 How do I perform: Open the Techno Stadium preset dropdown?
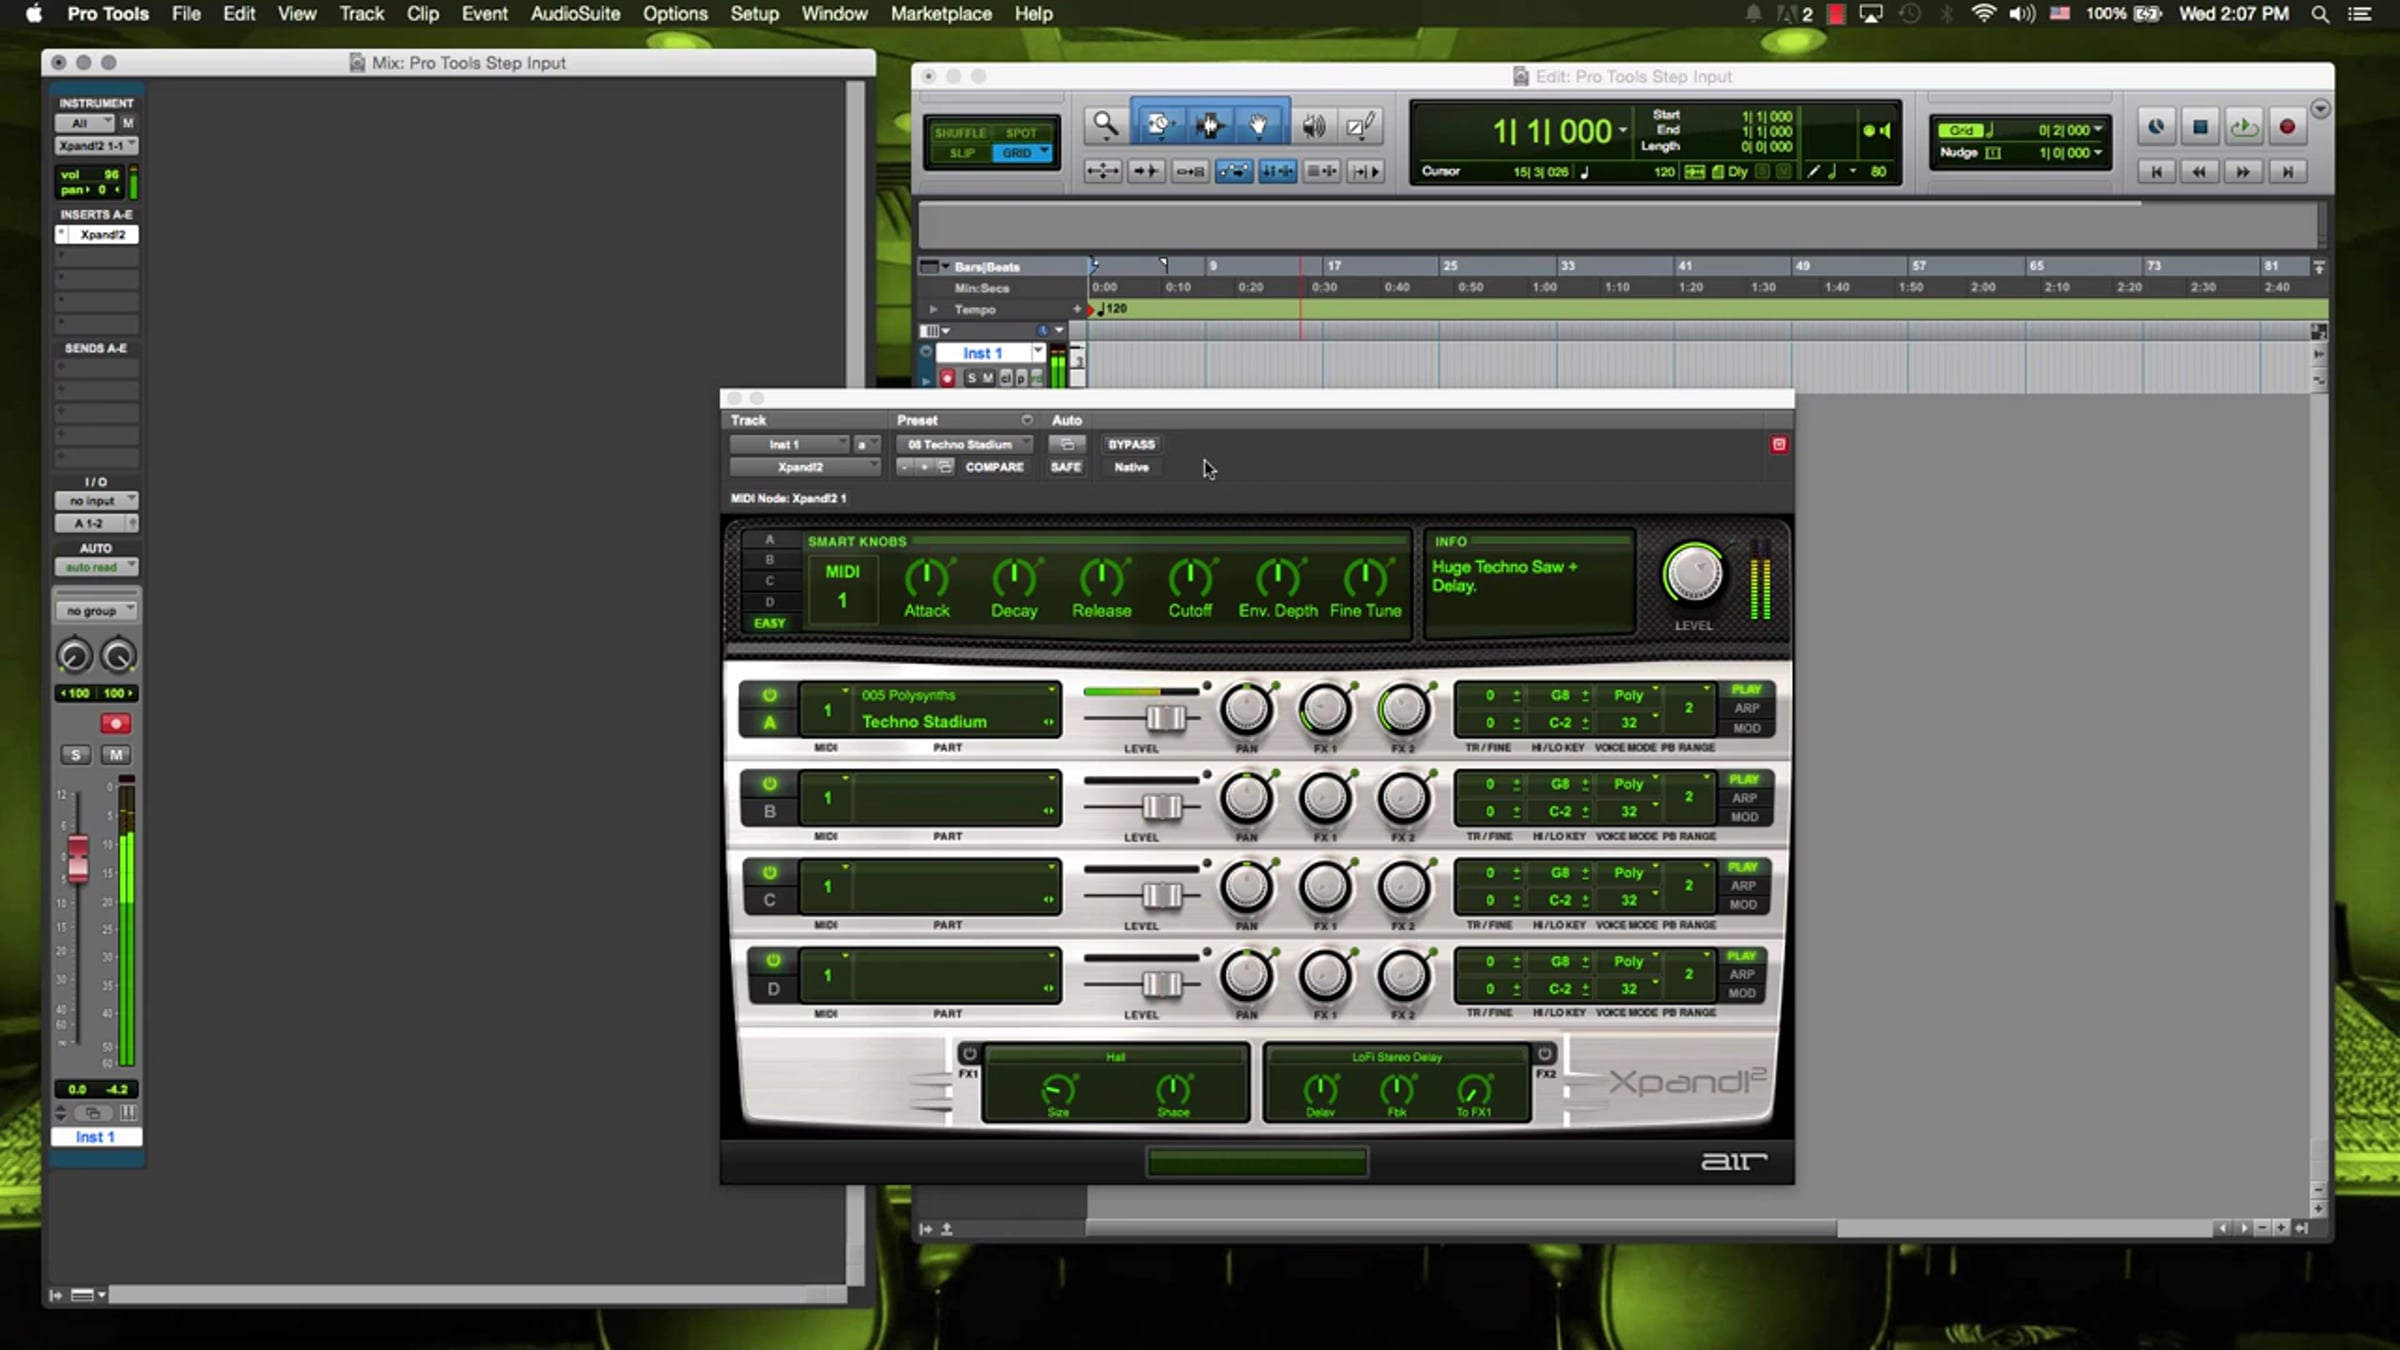pyautogui.click(x=965, y=444)
